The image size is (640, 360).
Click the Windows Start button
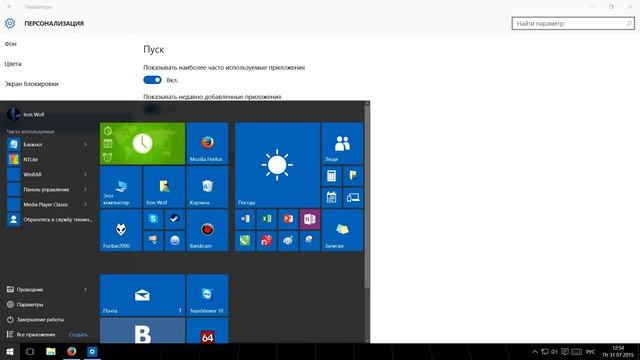10,351
